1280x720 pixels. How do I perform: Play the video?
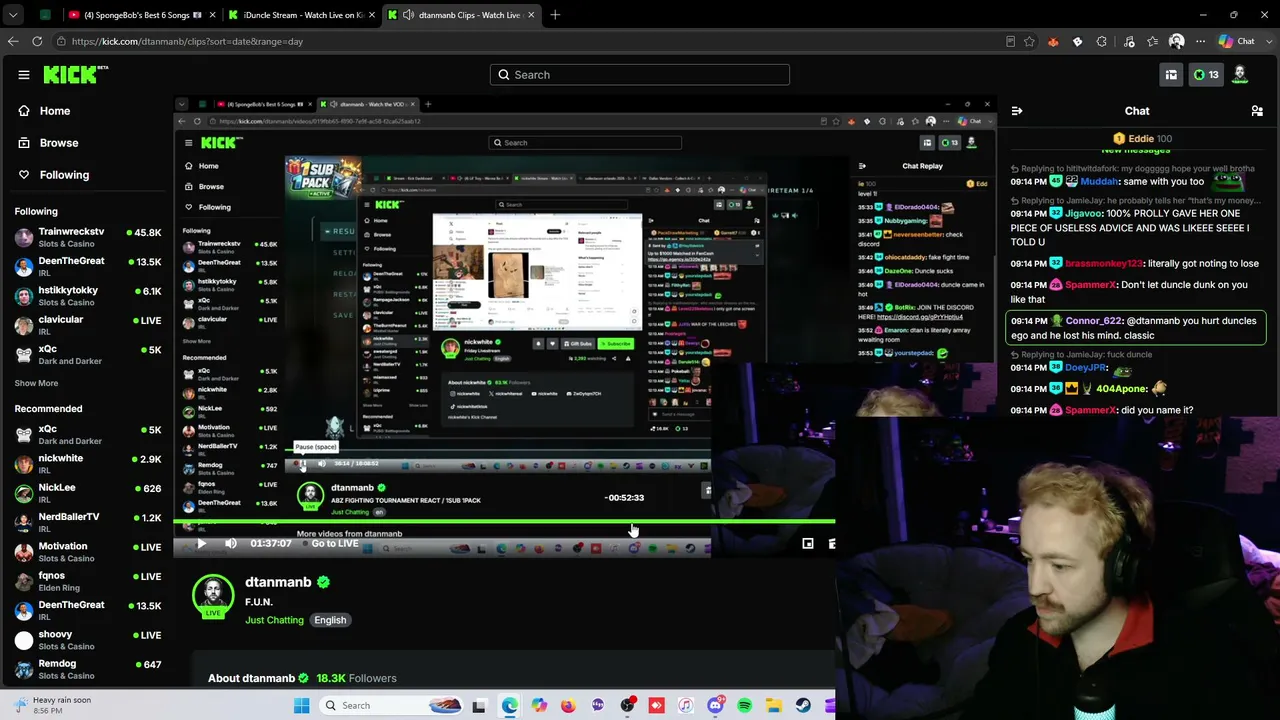tap(201, 544)
